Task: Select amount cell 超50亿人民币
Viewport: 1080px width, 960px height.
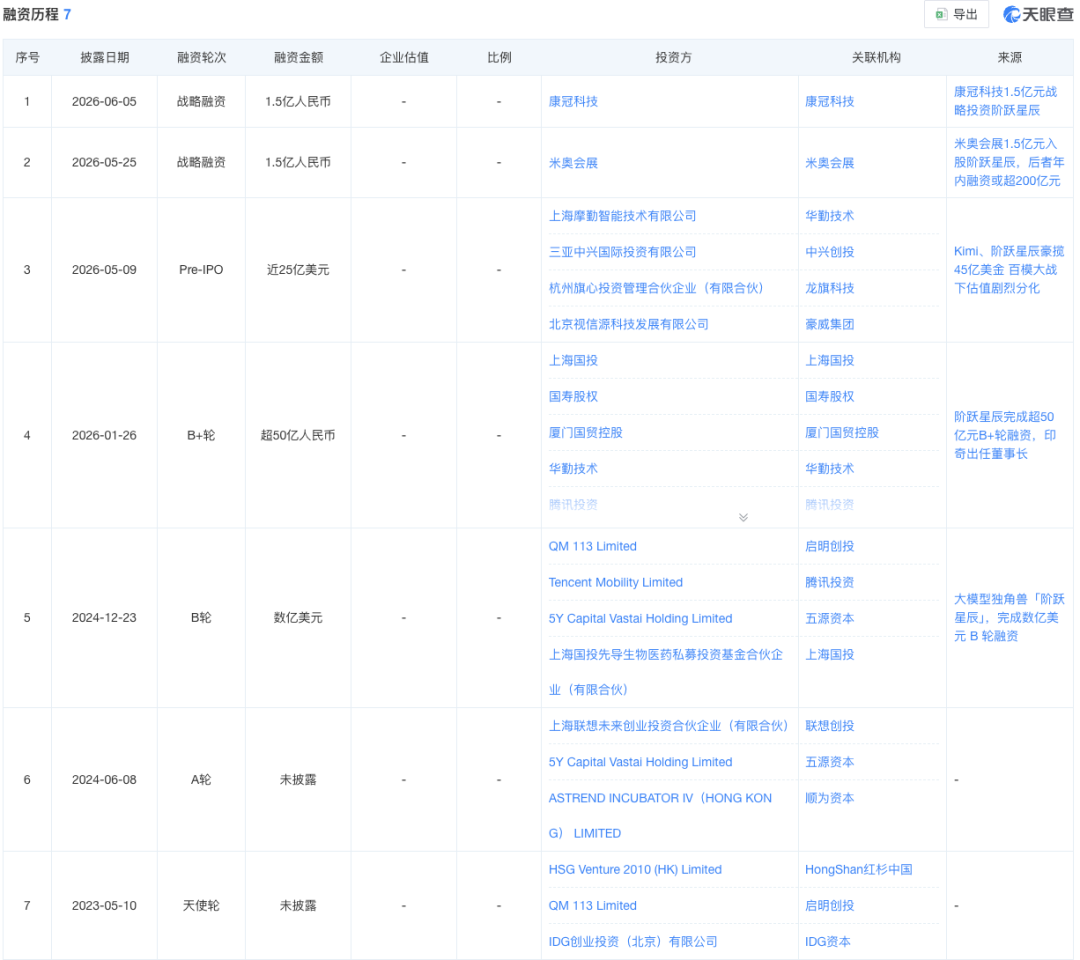Action: point(298,435)
